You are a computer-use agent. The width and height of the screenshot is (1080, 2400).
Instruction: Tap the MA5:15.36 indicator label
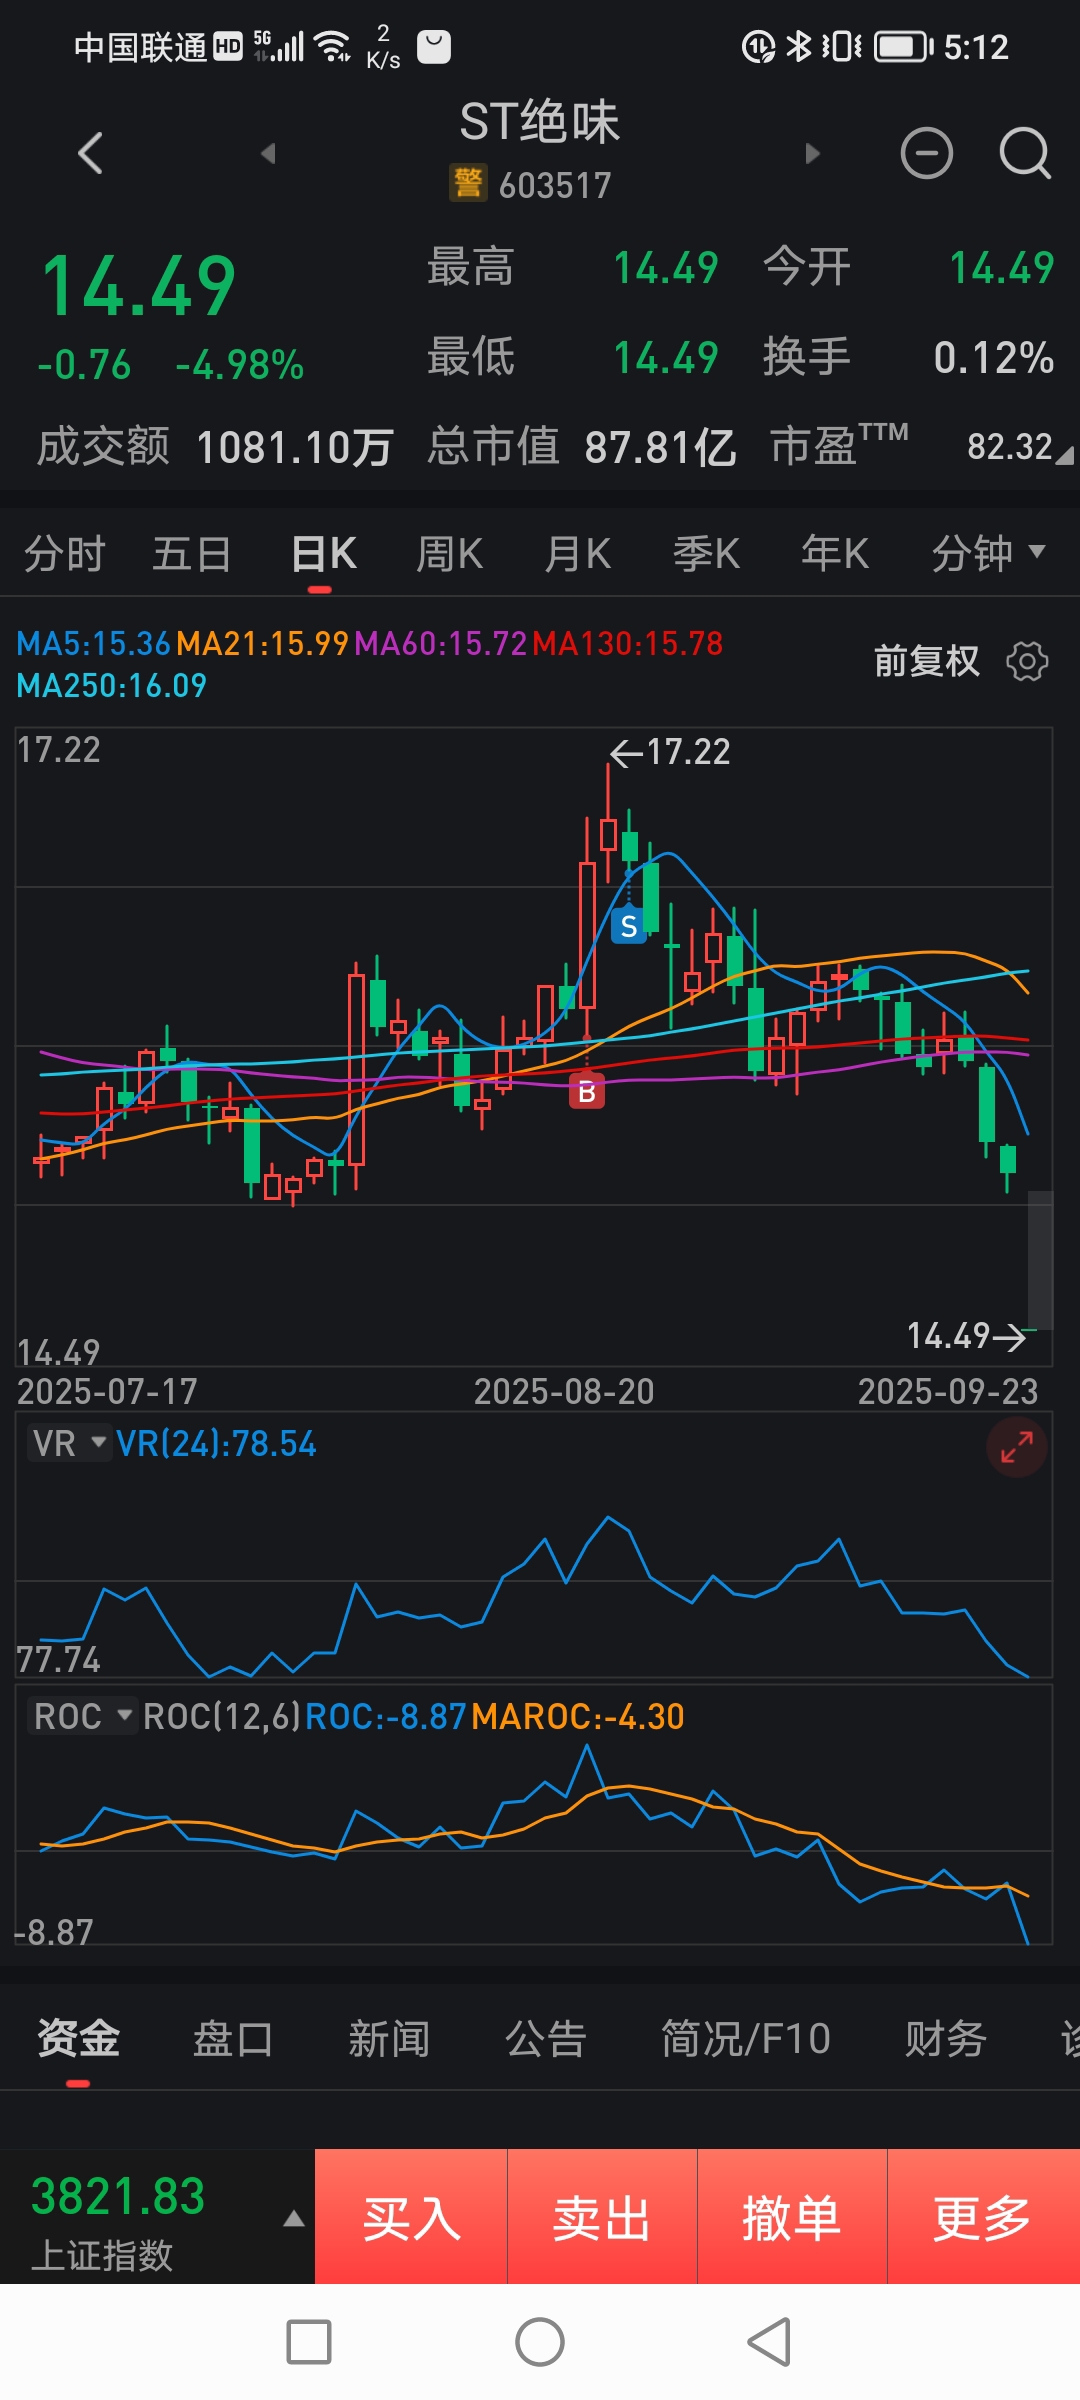point(93,643)
